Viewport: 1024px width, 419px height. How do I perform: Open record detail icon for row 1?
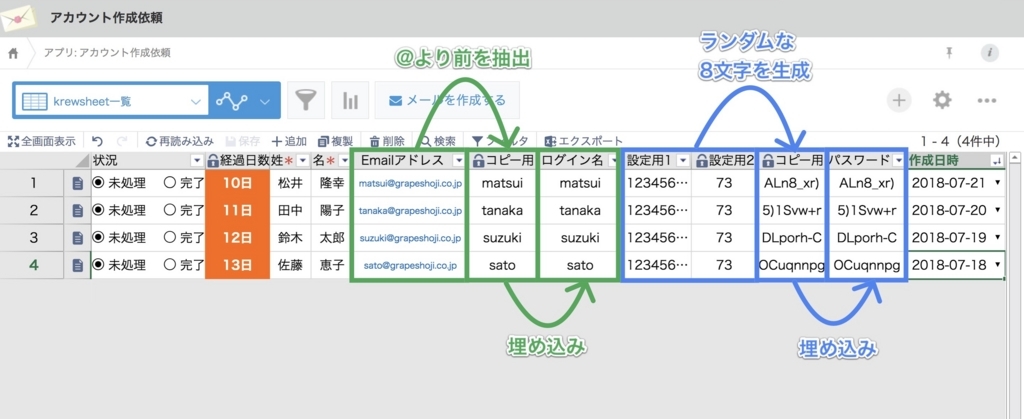click(x=77, y=183)
